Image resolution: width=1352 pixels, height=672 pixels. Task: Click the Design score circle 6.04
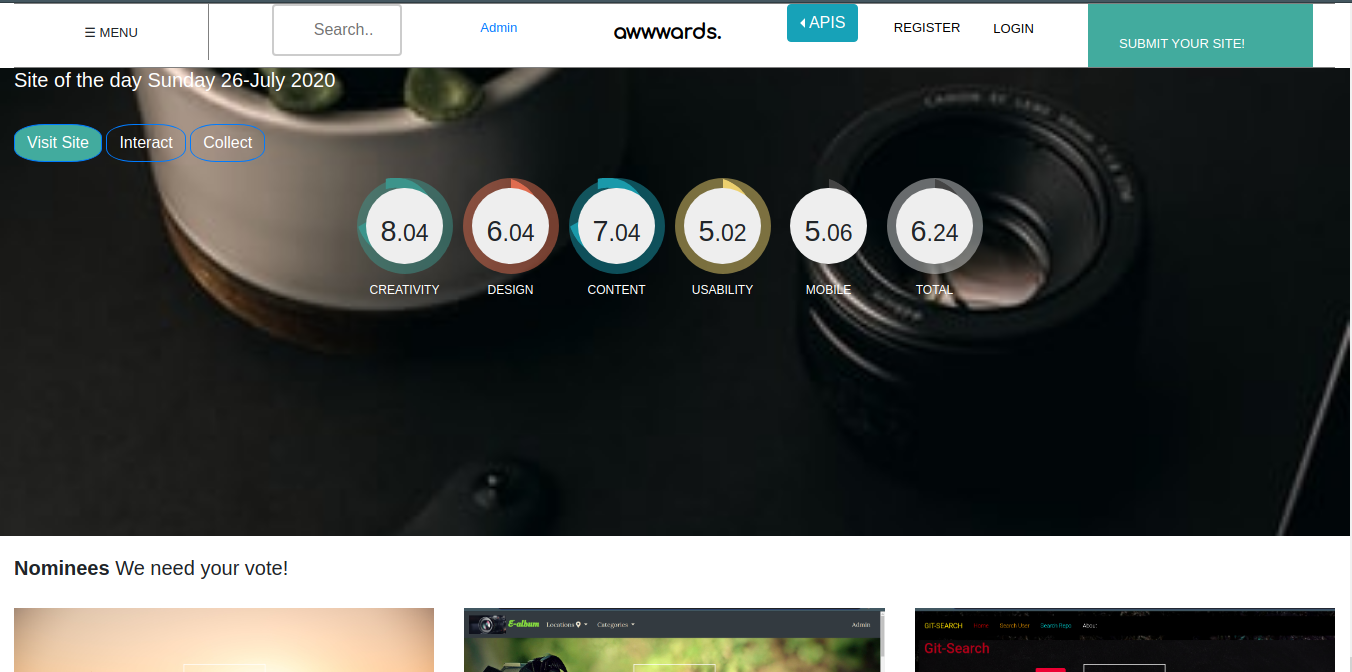tap(511, 226)
